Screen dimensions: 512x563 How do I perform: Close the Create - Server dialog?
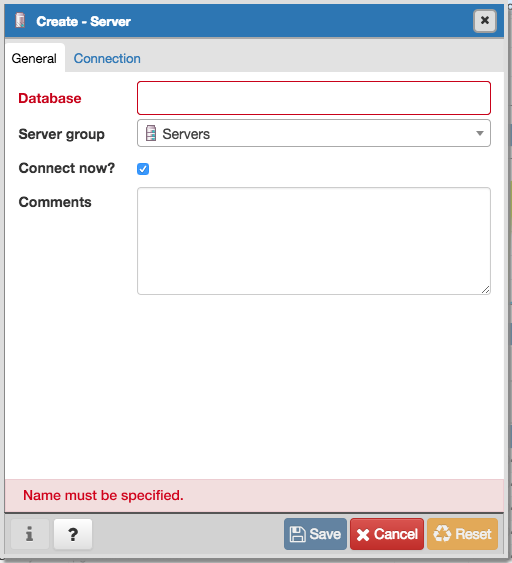point(485,21)
